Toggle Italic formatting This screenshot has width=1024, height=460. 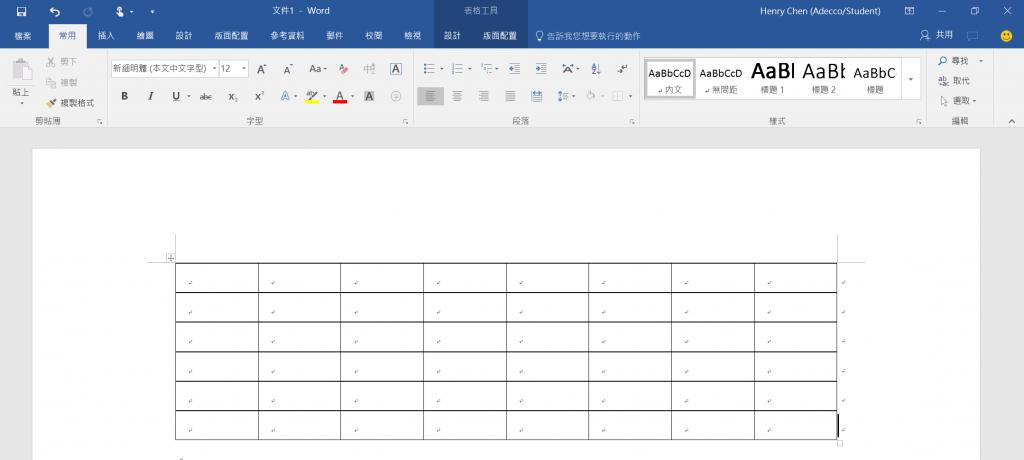pyautogui.click(x=151, y=96)
